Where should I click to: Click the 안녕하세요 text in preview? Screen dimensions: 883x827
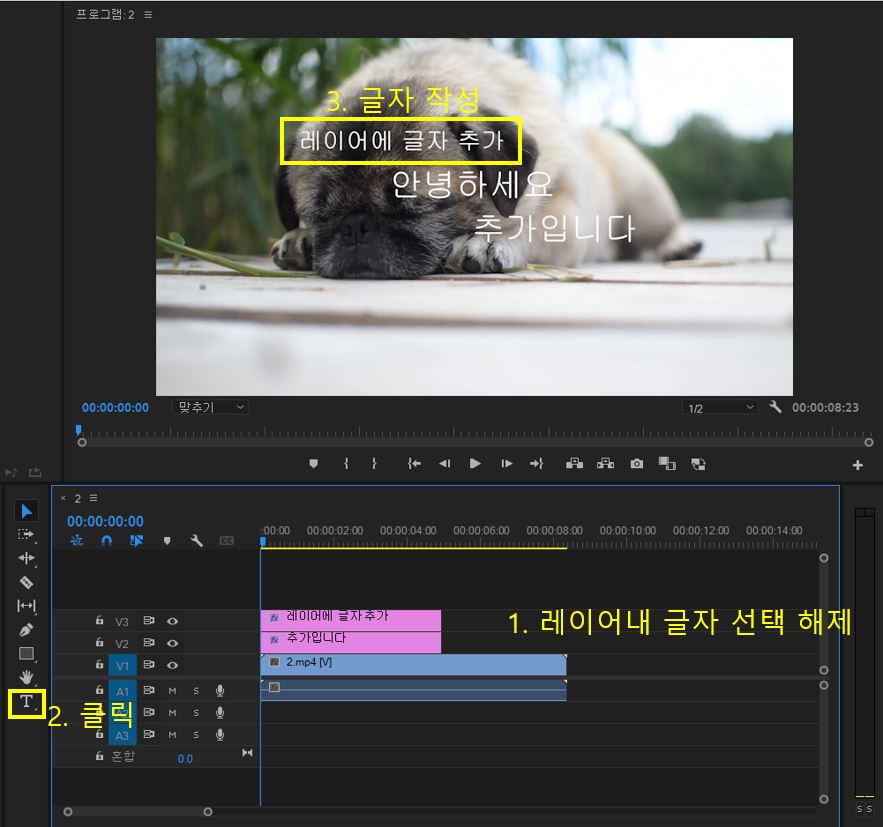[472, 185]
